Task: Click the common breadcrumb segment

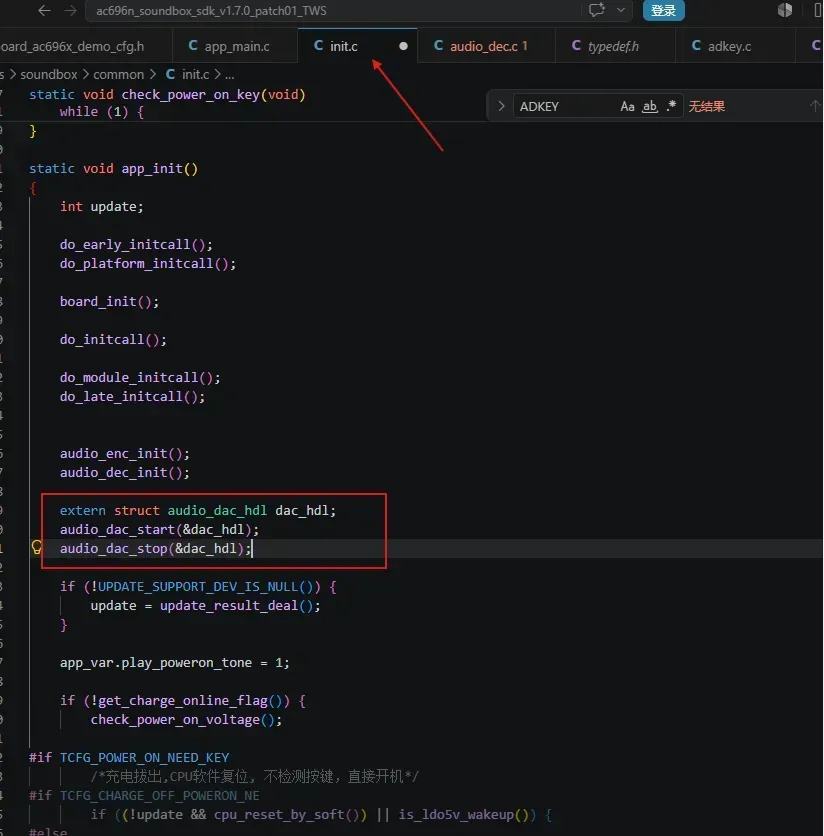Action: (x=118, y=75)
